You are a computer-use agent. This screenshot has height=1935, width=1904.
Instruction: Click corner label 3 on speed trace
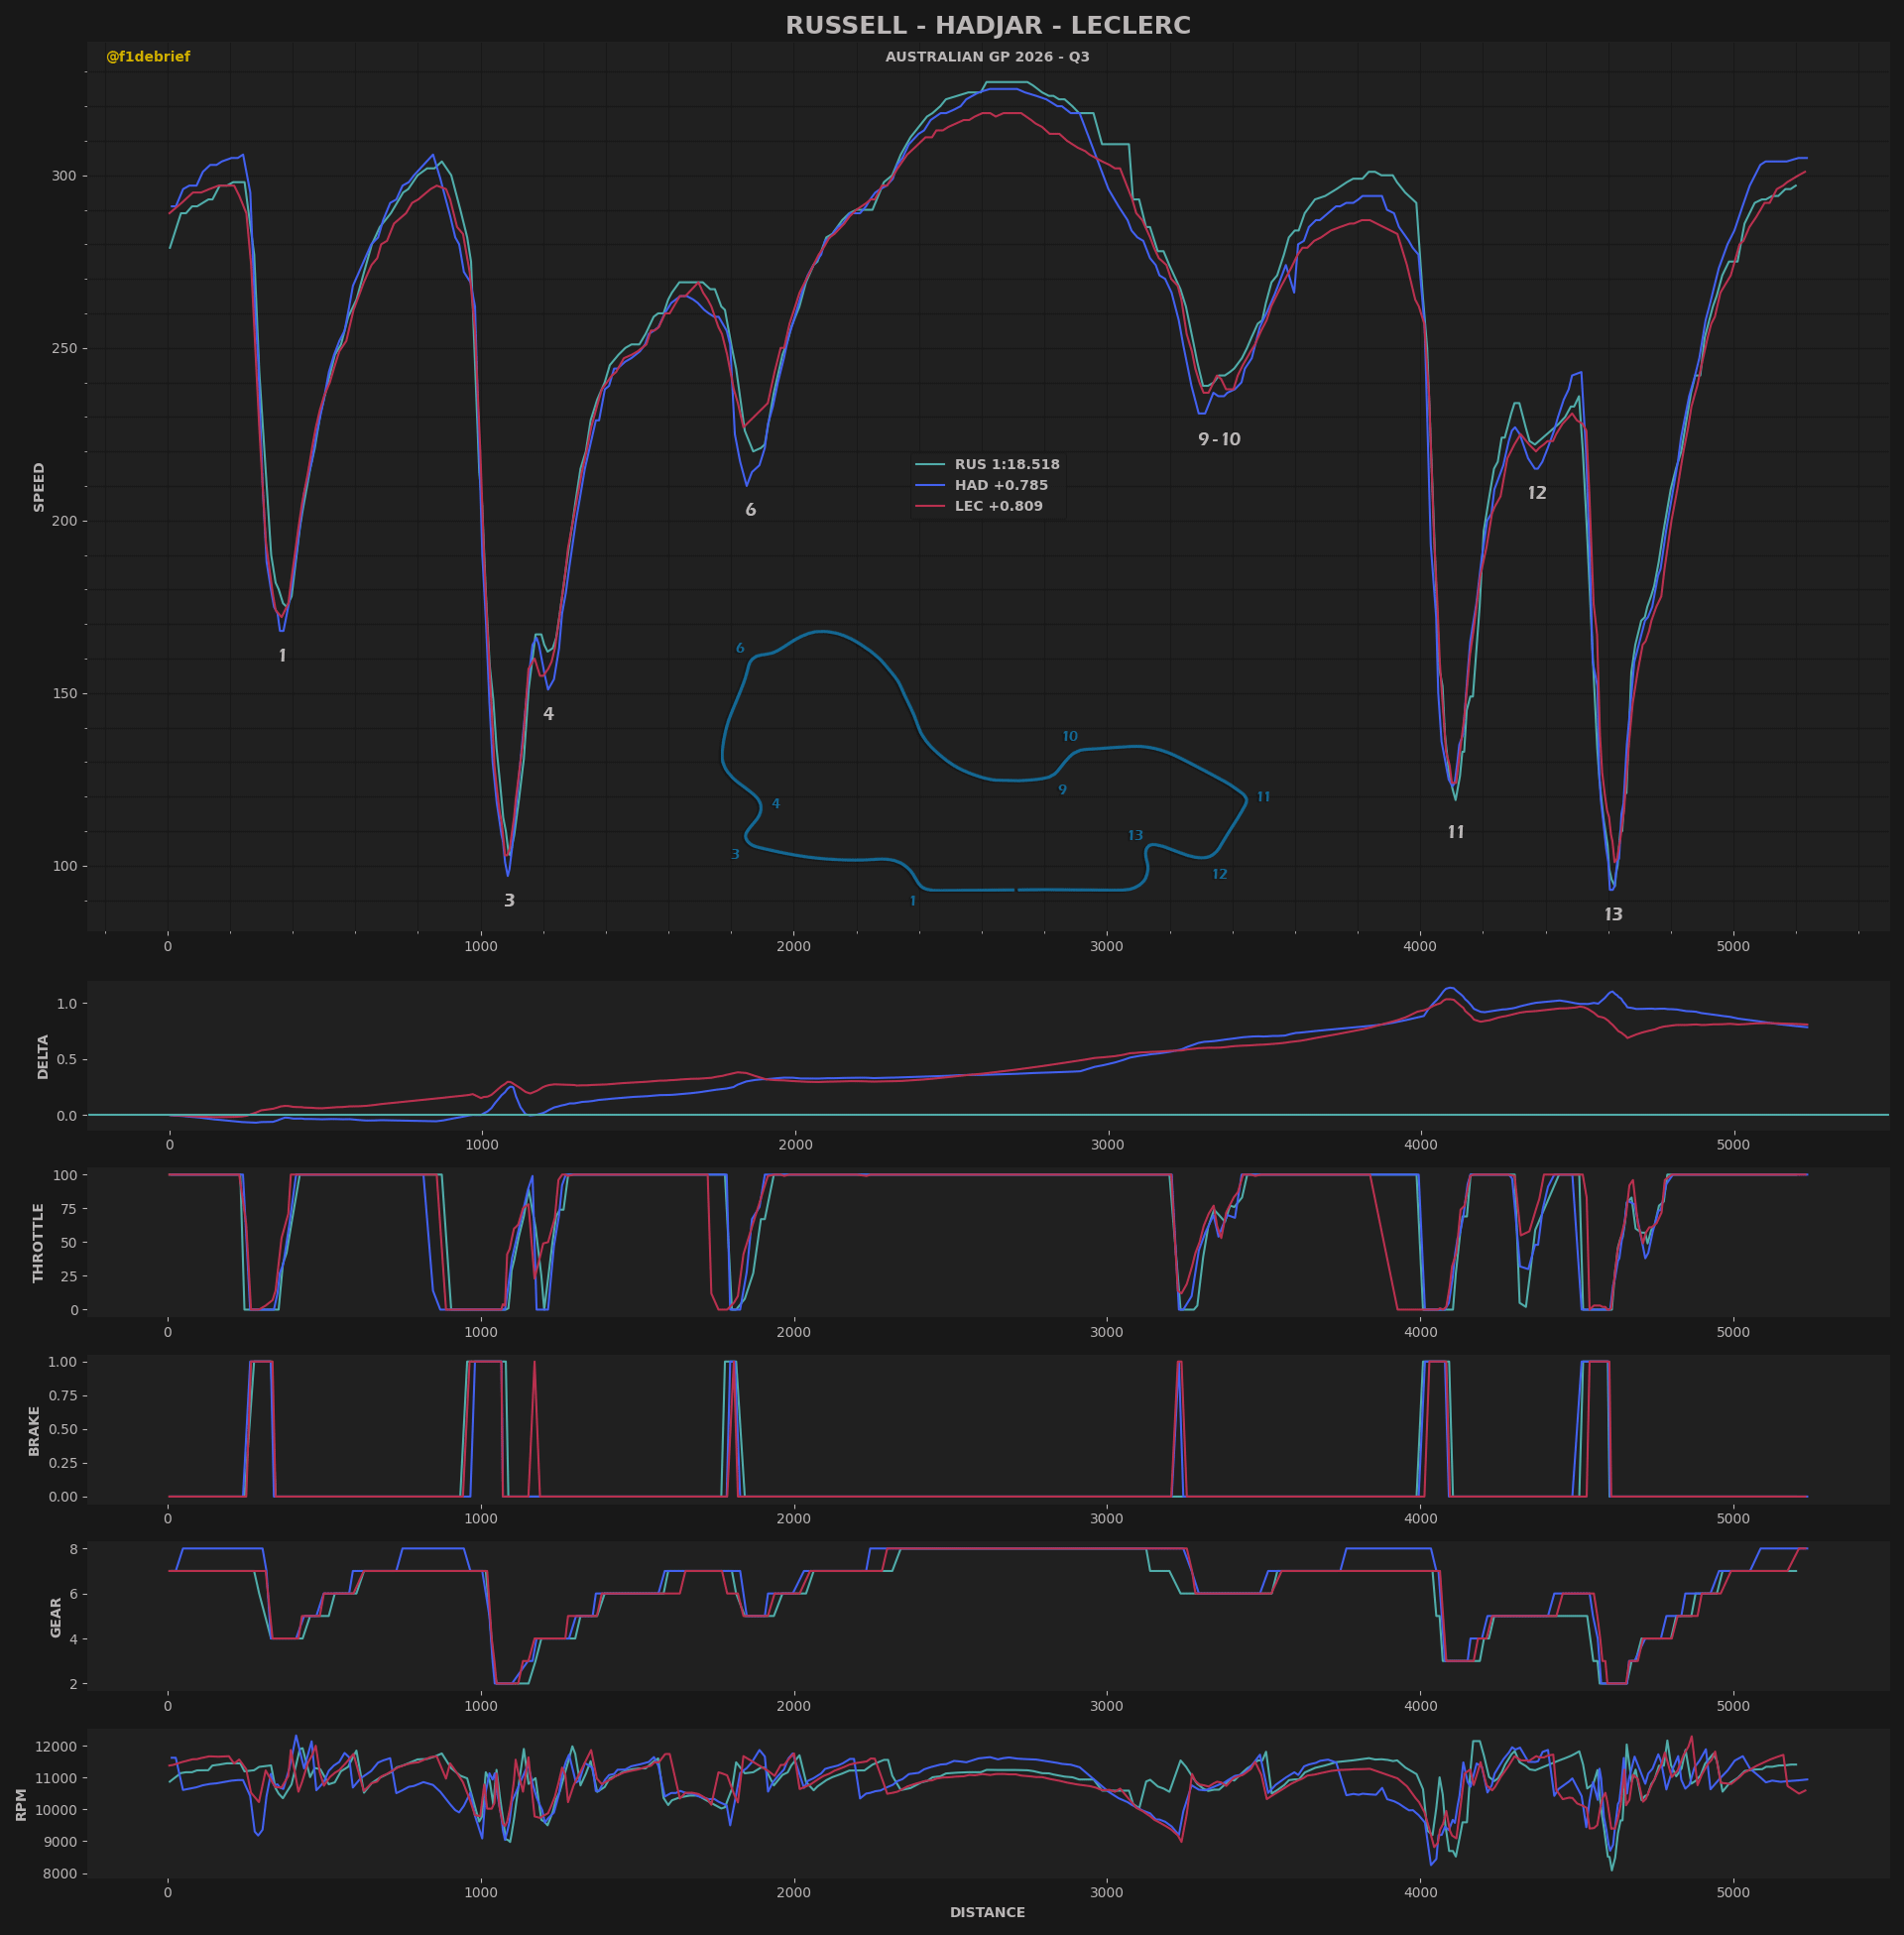(x=509, y=901)
